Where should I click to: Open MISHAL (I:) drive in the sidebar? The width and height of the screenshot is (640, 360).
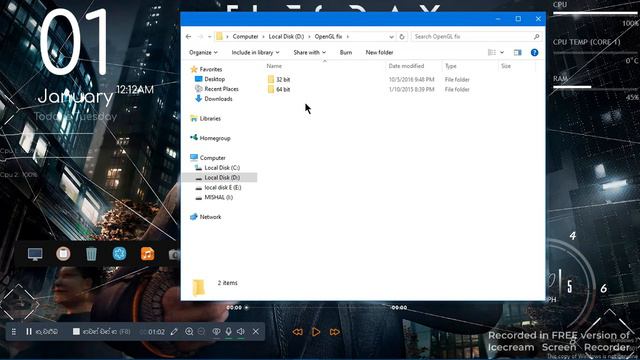tap(218, 197)
